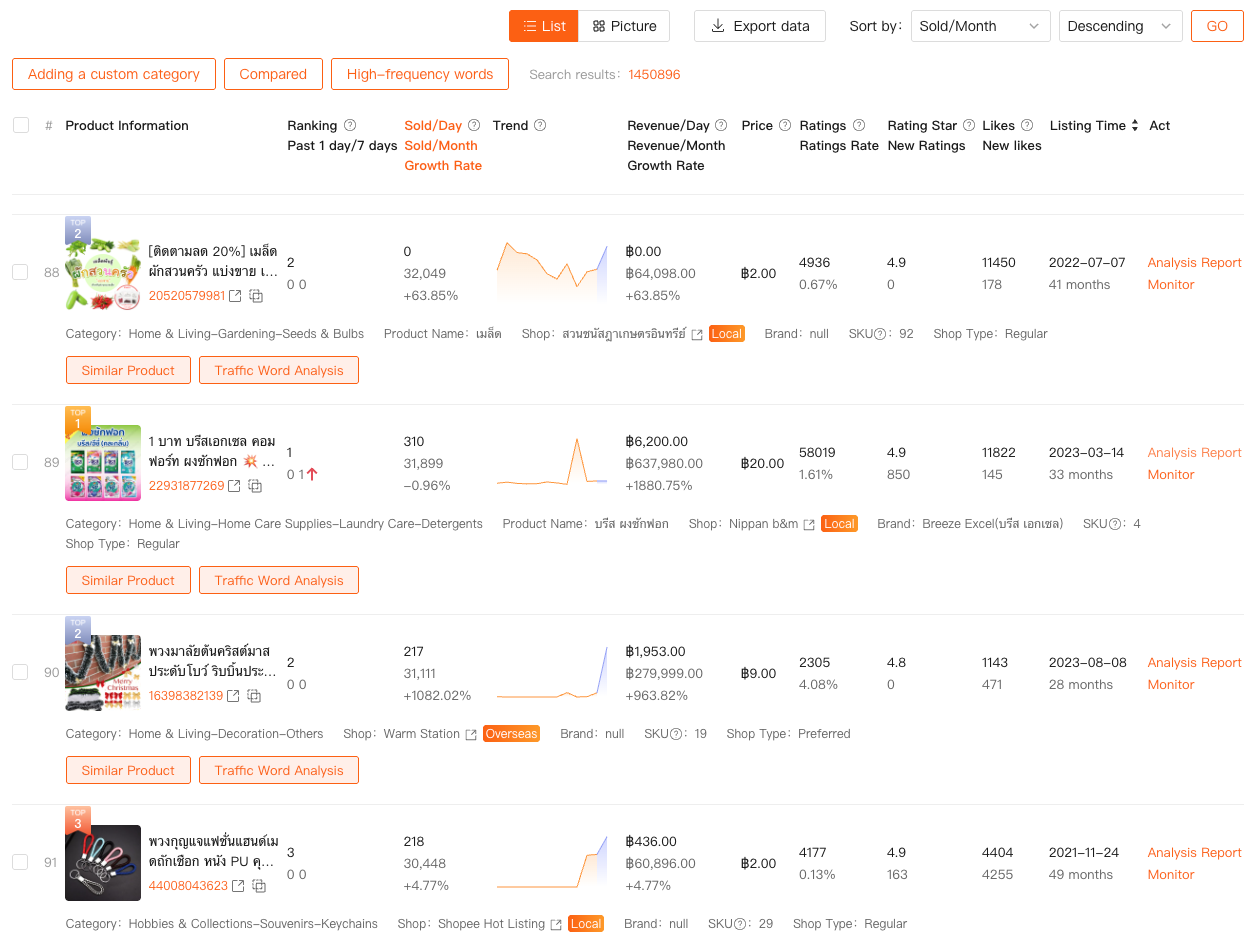Select the List view tab

point(543,26)
